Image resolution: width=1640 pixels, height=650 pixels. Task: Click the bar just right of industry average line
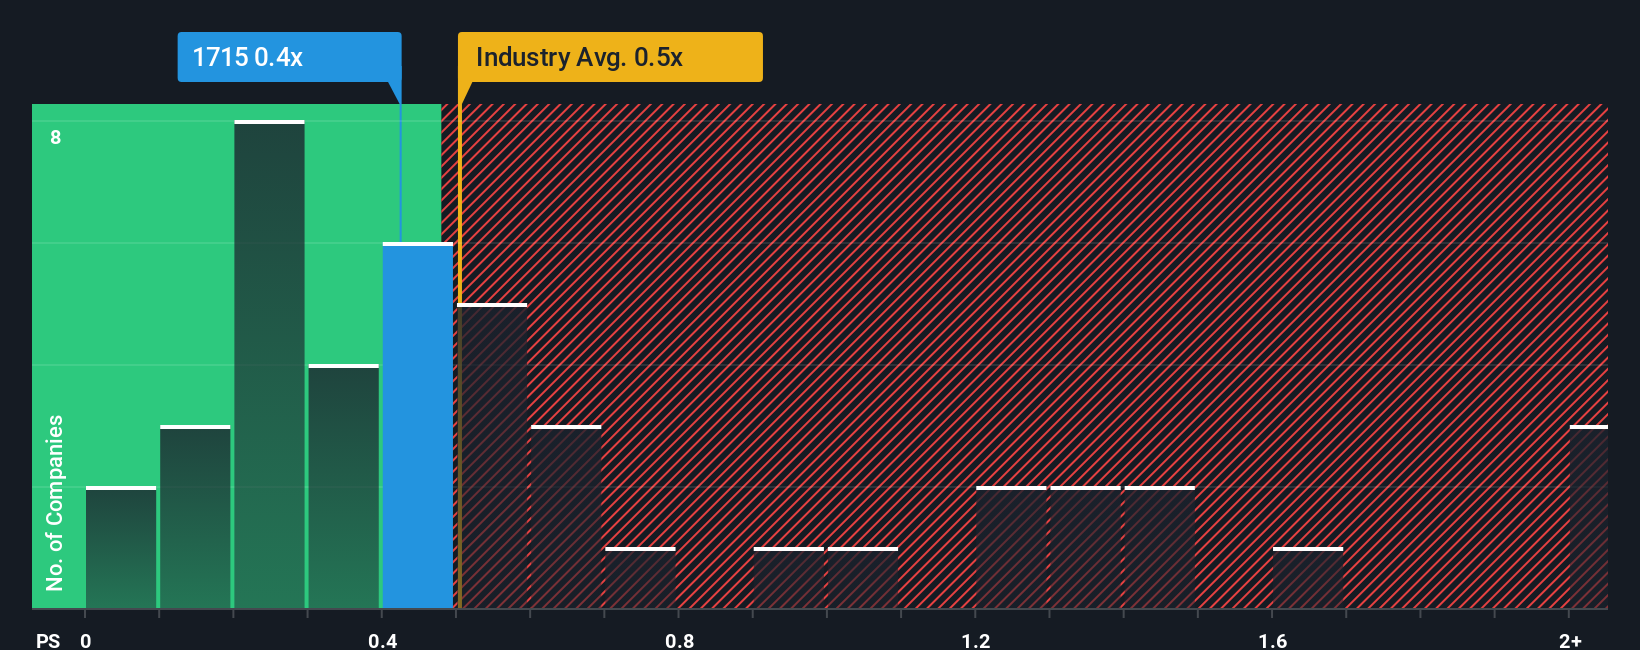[492, 456]
